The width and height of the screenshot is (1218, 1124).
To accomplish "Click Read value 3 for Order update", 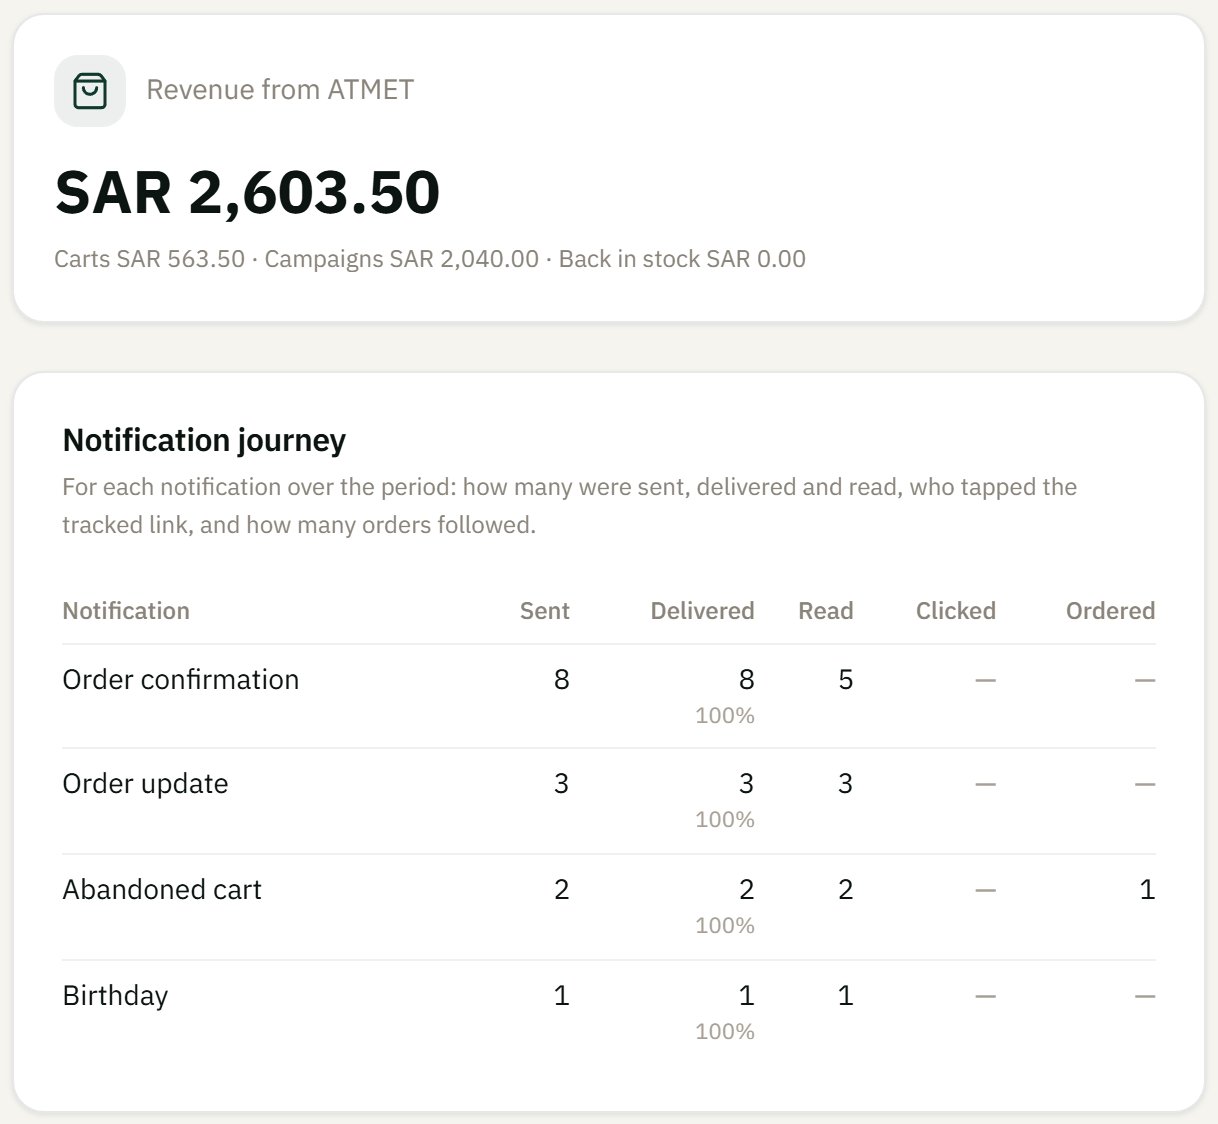I will click(x=846, y=784).
